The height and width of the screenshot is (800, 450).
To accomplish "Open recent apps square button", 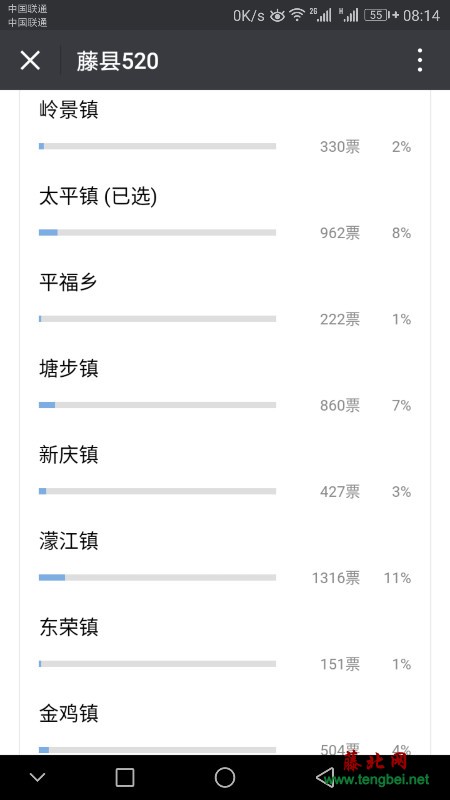I will coord(125,777).
